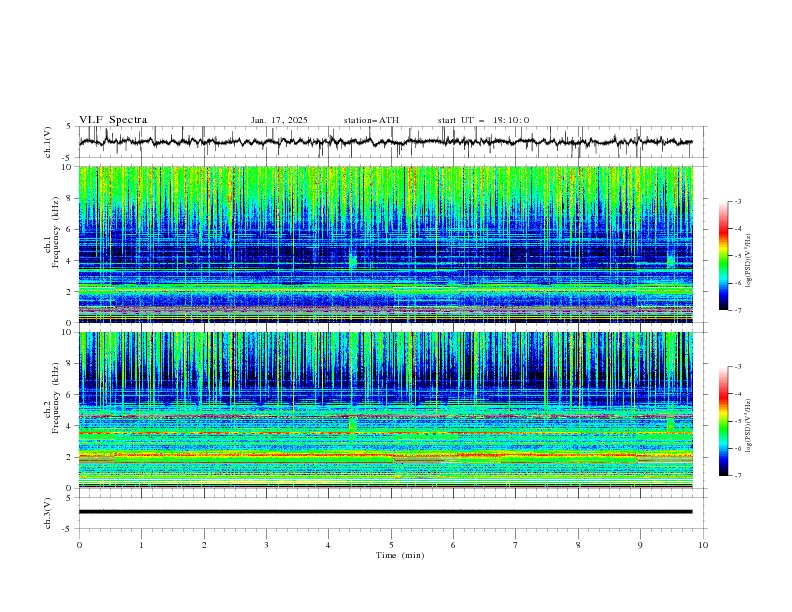Click the "start UT = 18:10:0" text

(483, 120)
